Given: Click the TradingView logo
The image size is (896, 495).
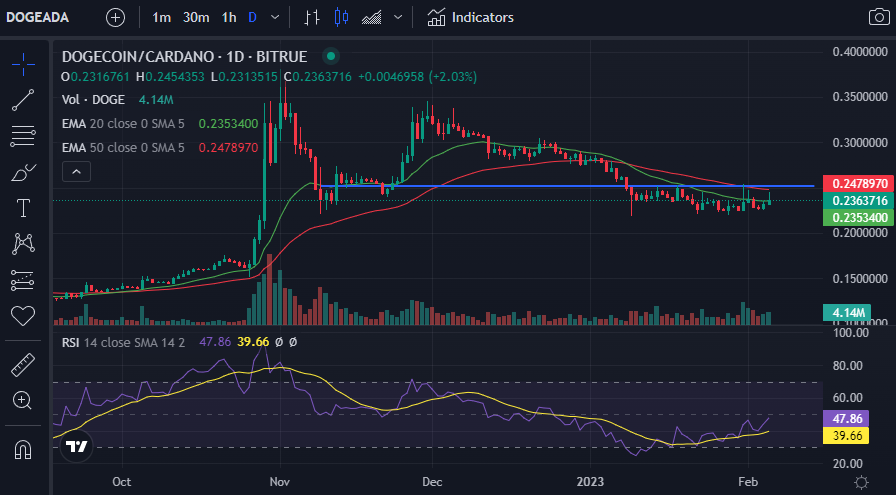Looking at the screenshot, I should point(77,446).
